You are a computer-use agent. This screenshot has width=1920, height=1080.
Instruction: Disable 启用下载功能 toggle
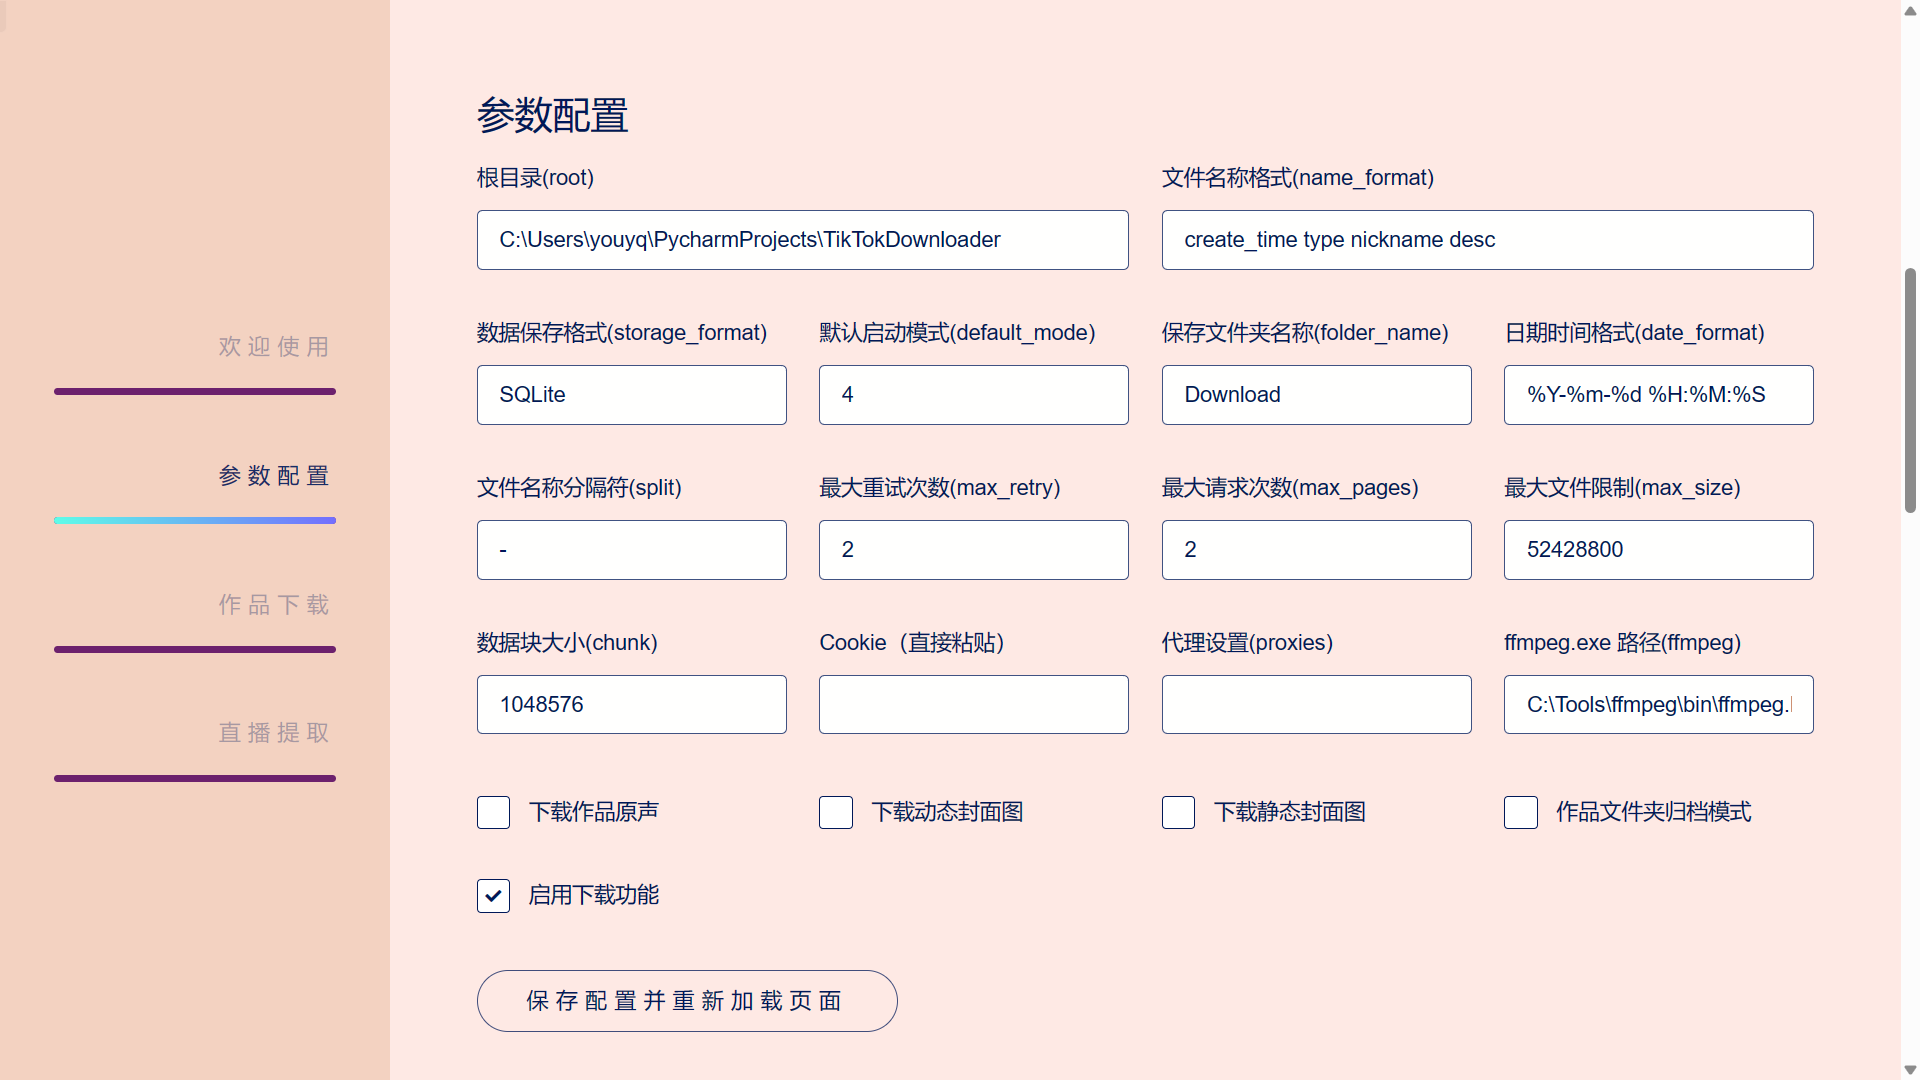(493, 894)
